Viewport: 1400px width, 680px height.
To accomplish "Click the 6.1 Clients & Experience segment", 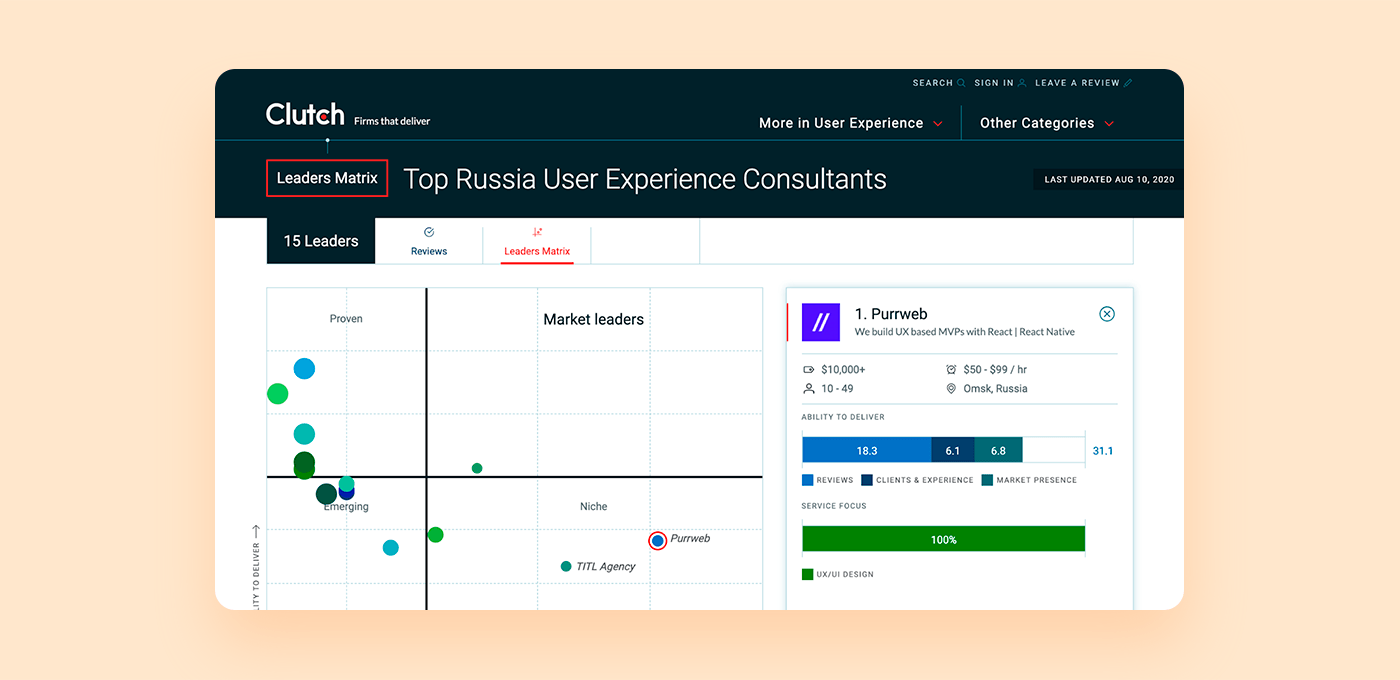I will coord(953,450).
